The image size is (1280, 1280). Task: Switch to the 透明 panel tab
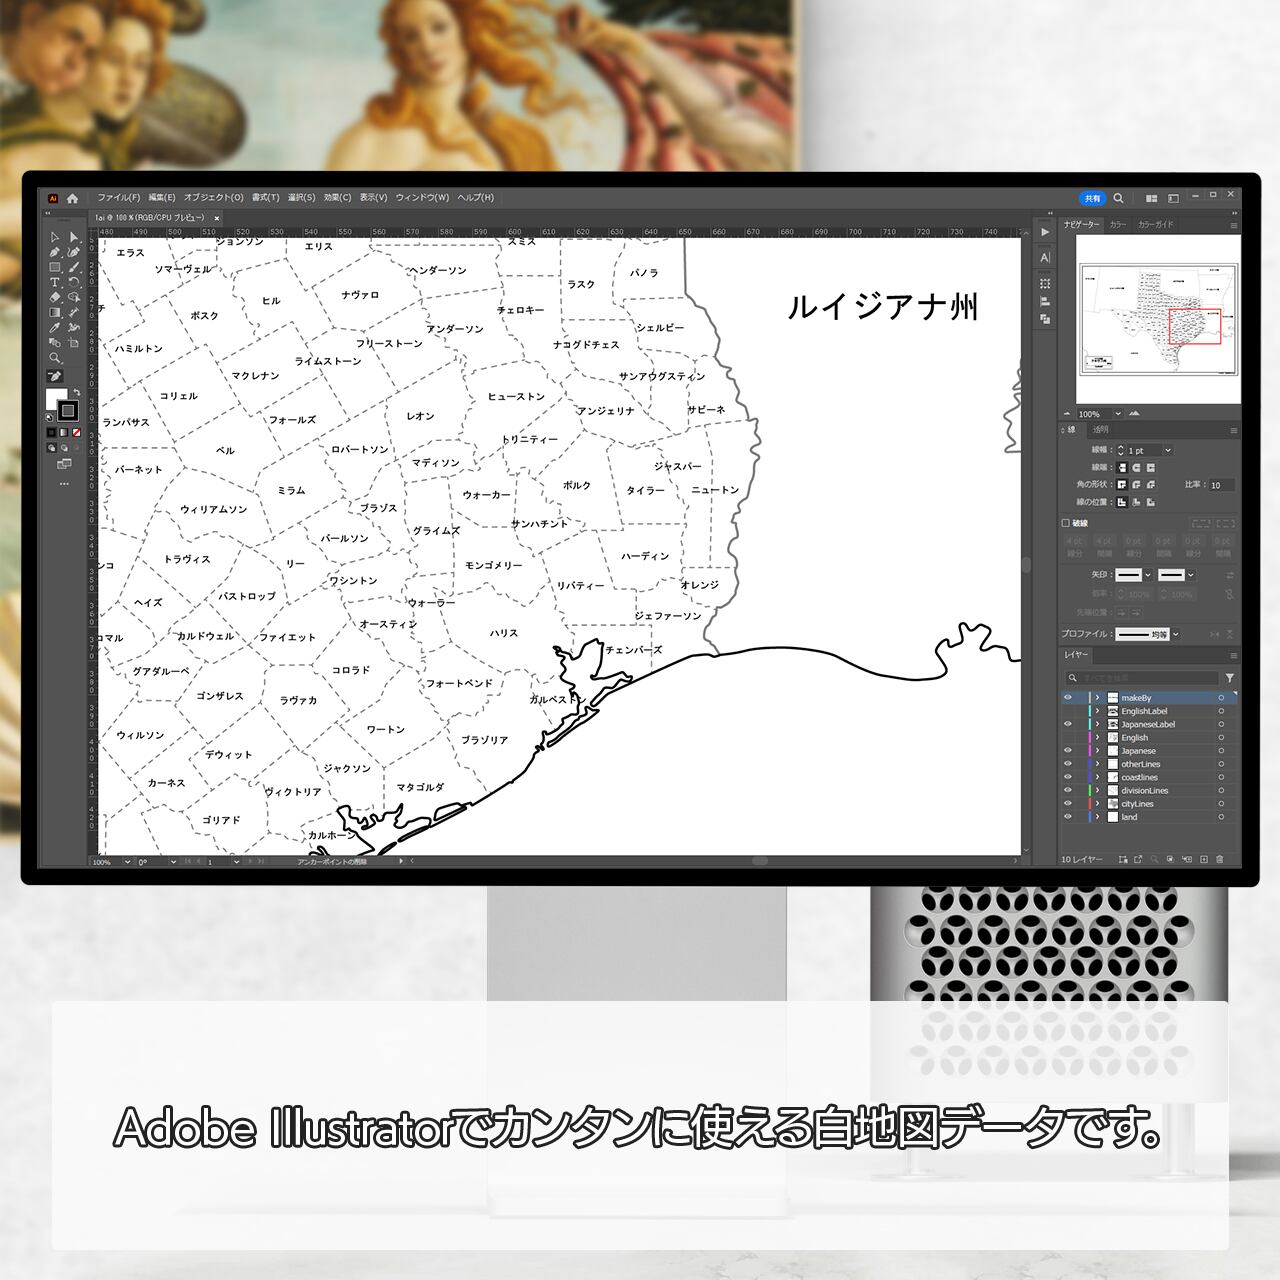point(1101,430)
